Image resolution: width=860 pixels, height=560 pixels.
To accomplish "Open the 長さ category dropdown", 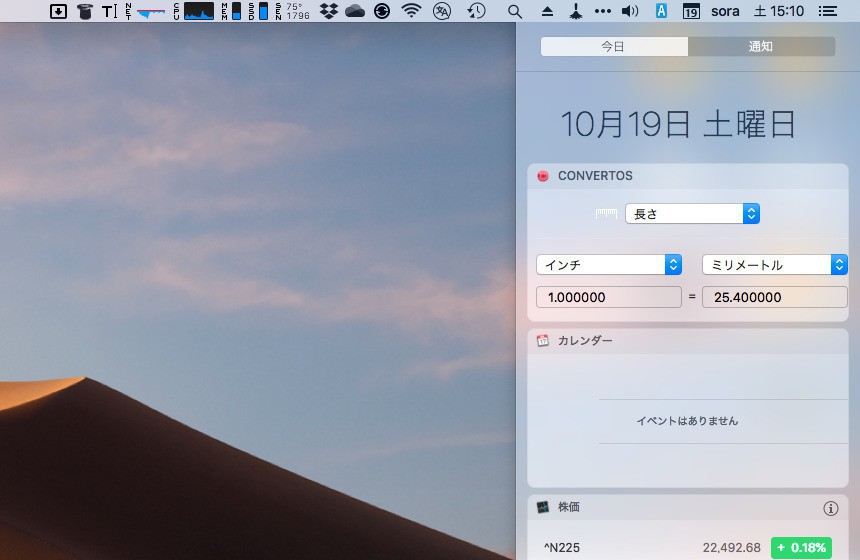I will tap(692, 214).
